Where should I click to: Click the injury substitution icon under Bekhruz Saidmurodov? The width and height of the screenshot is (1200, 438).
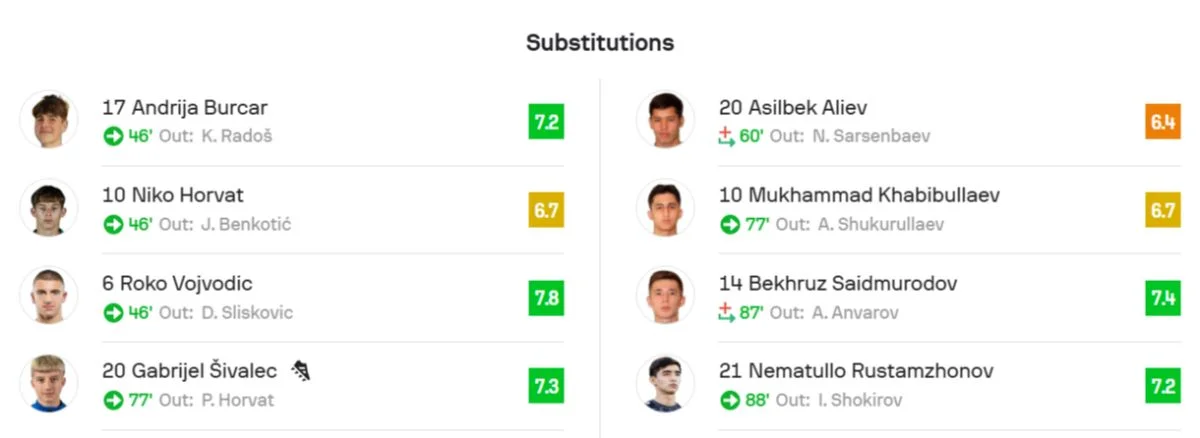[x=727, y=312]
